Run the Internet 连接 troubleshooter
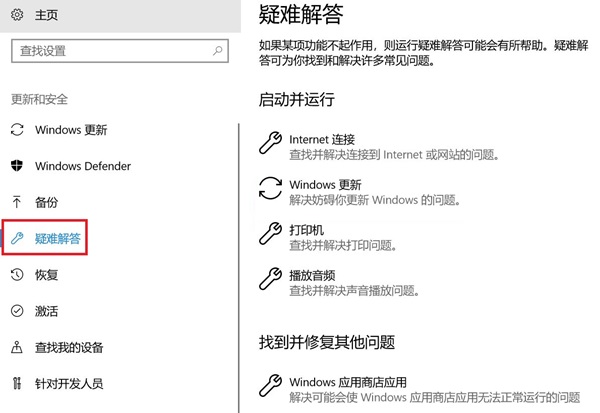 click(x=379, y=147)
